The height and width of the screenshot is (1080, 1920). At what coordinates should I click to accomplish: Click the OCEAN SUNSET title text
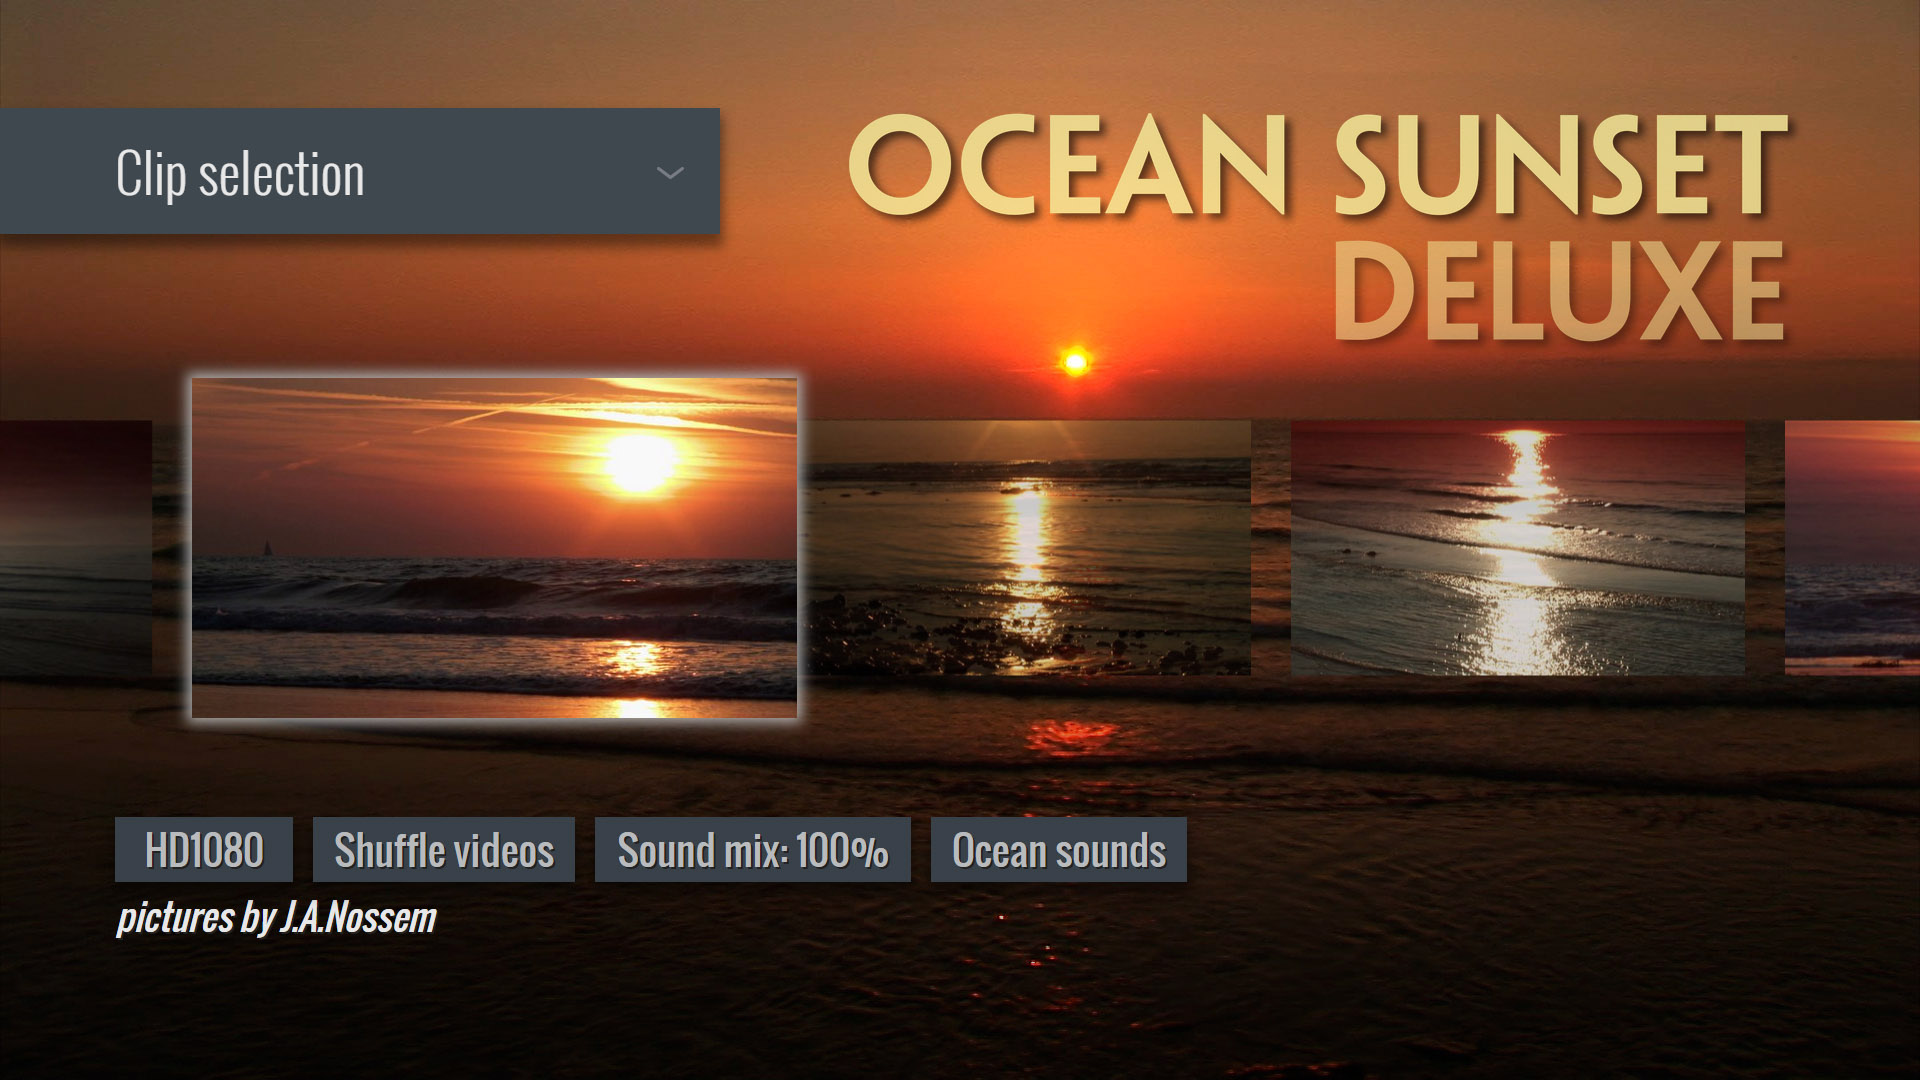pos(1318,165)
